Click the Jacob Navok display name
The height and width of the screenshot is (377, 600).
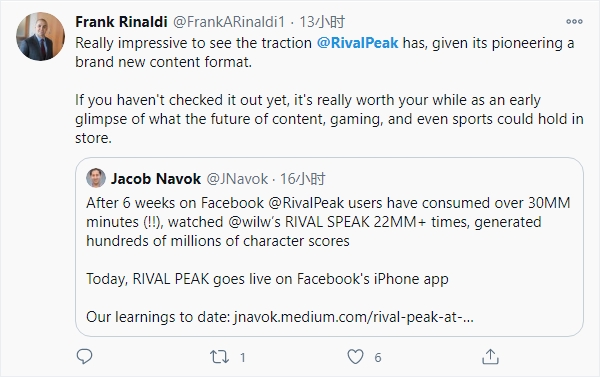point(156,179)
